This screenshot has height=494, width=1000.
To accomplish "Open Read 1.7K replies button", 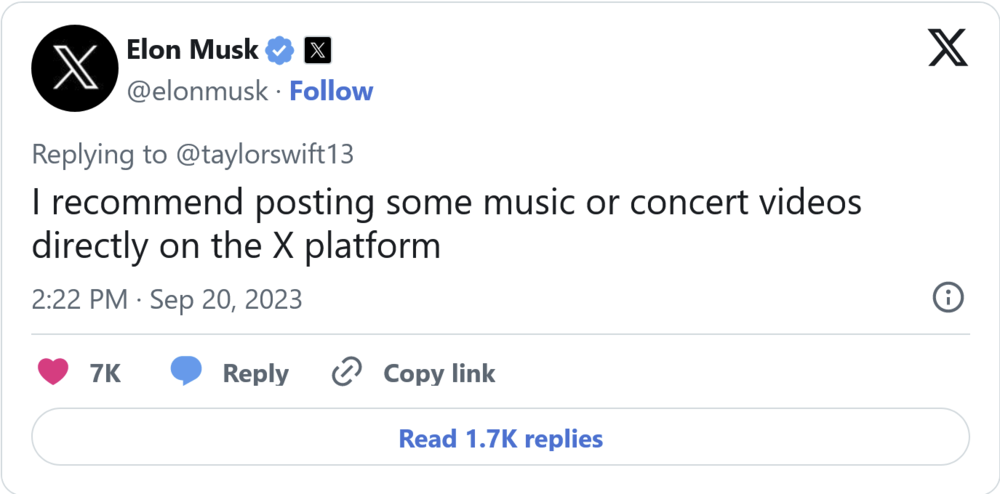I will (x=500, y=438).
